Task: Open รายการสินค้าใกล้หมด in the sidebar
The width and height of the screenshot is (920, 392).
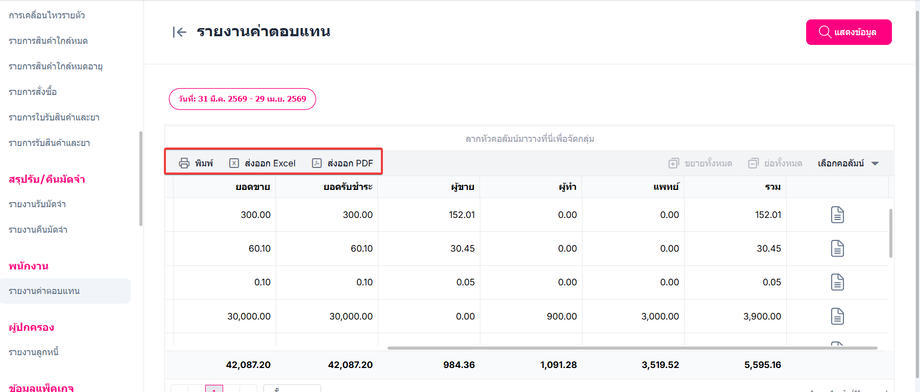Action: [49, 40]
